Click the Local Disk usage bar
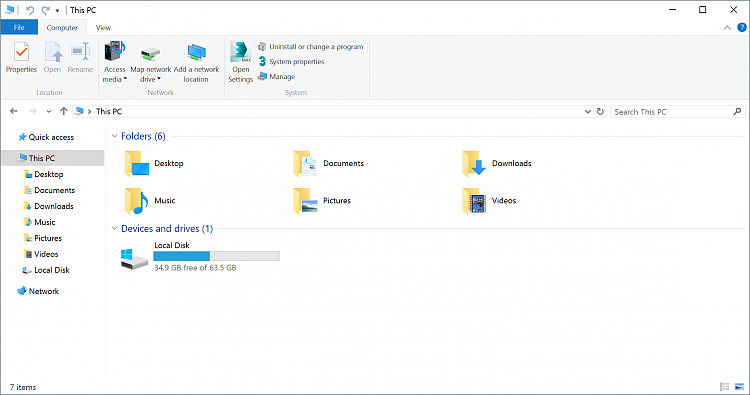Screen dimensions: 750x395 coord(217,256)
